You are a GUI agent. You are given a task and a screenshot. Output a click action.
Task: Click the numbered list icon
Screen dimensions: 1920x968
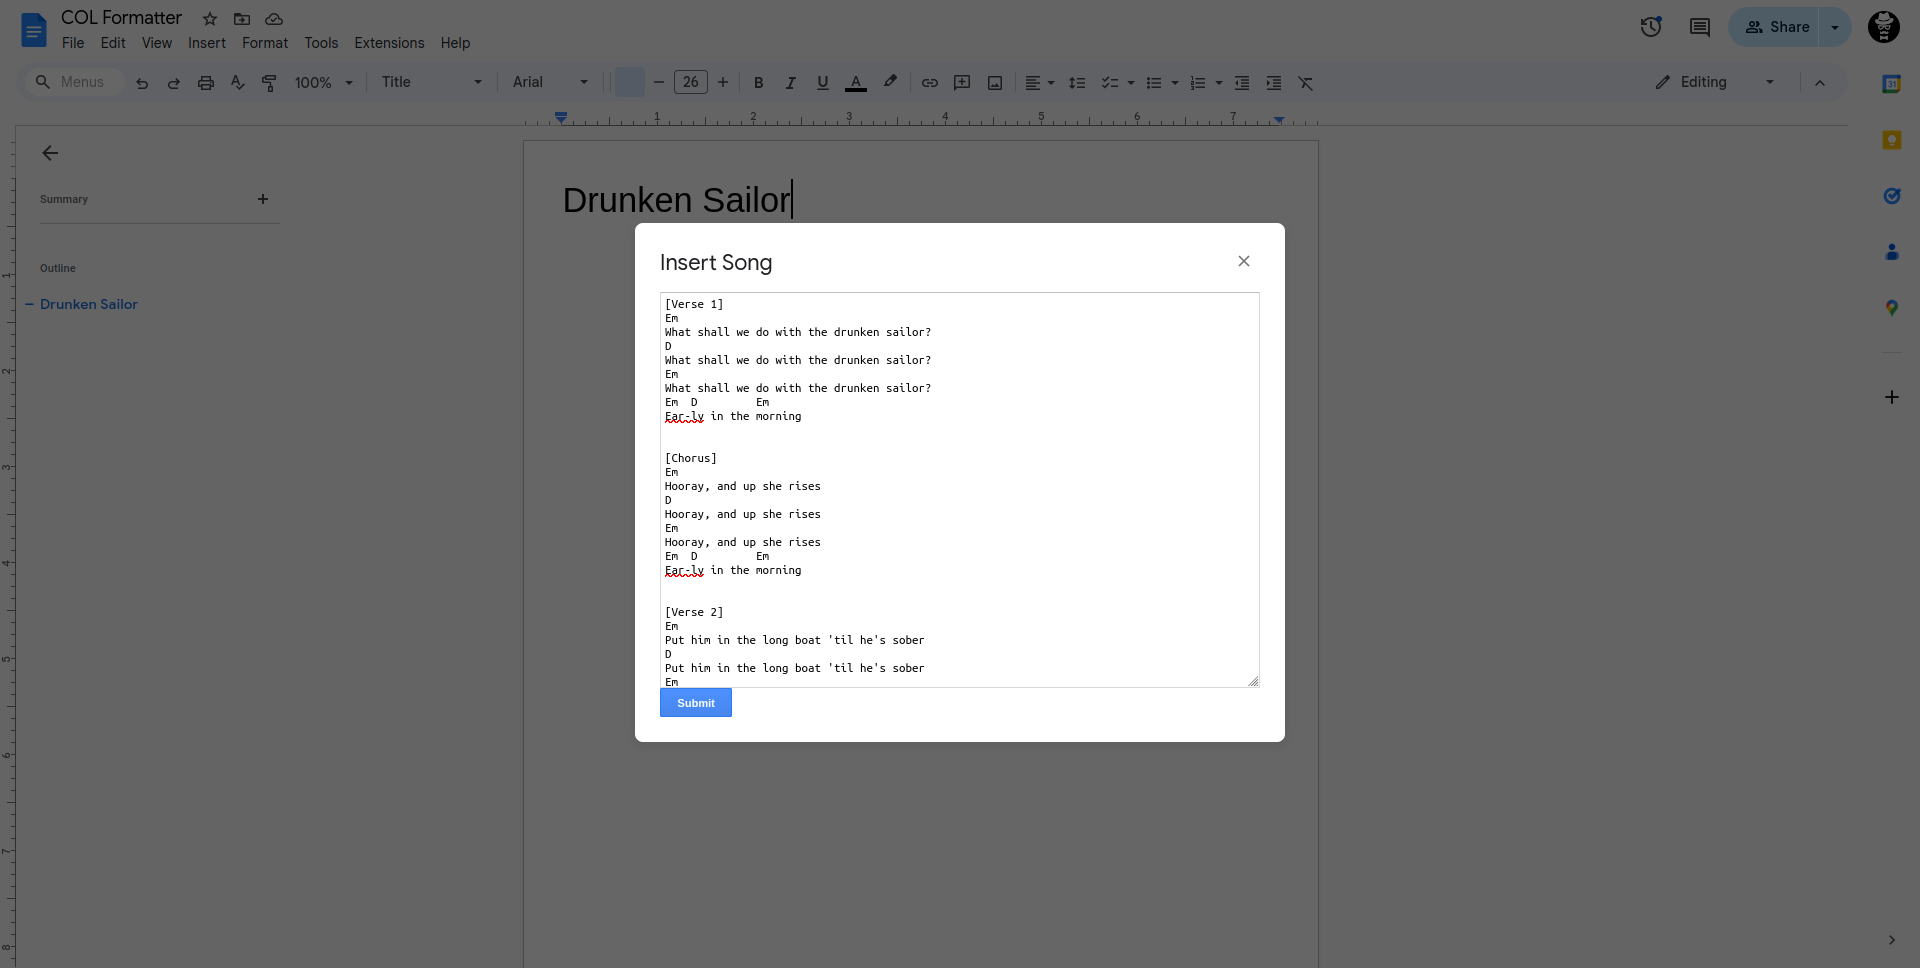(1198, 83)
